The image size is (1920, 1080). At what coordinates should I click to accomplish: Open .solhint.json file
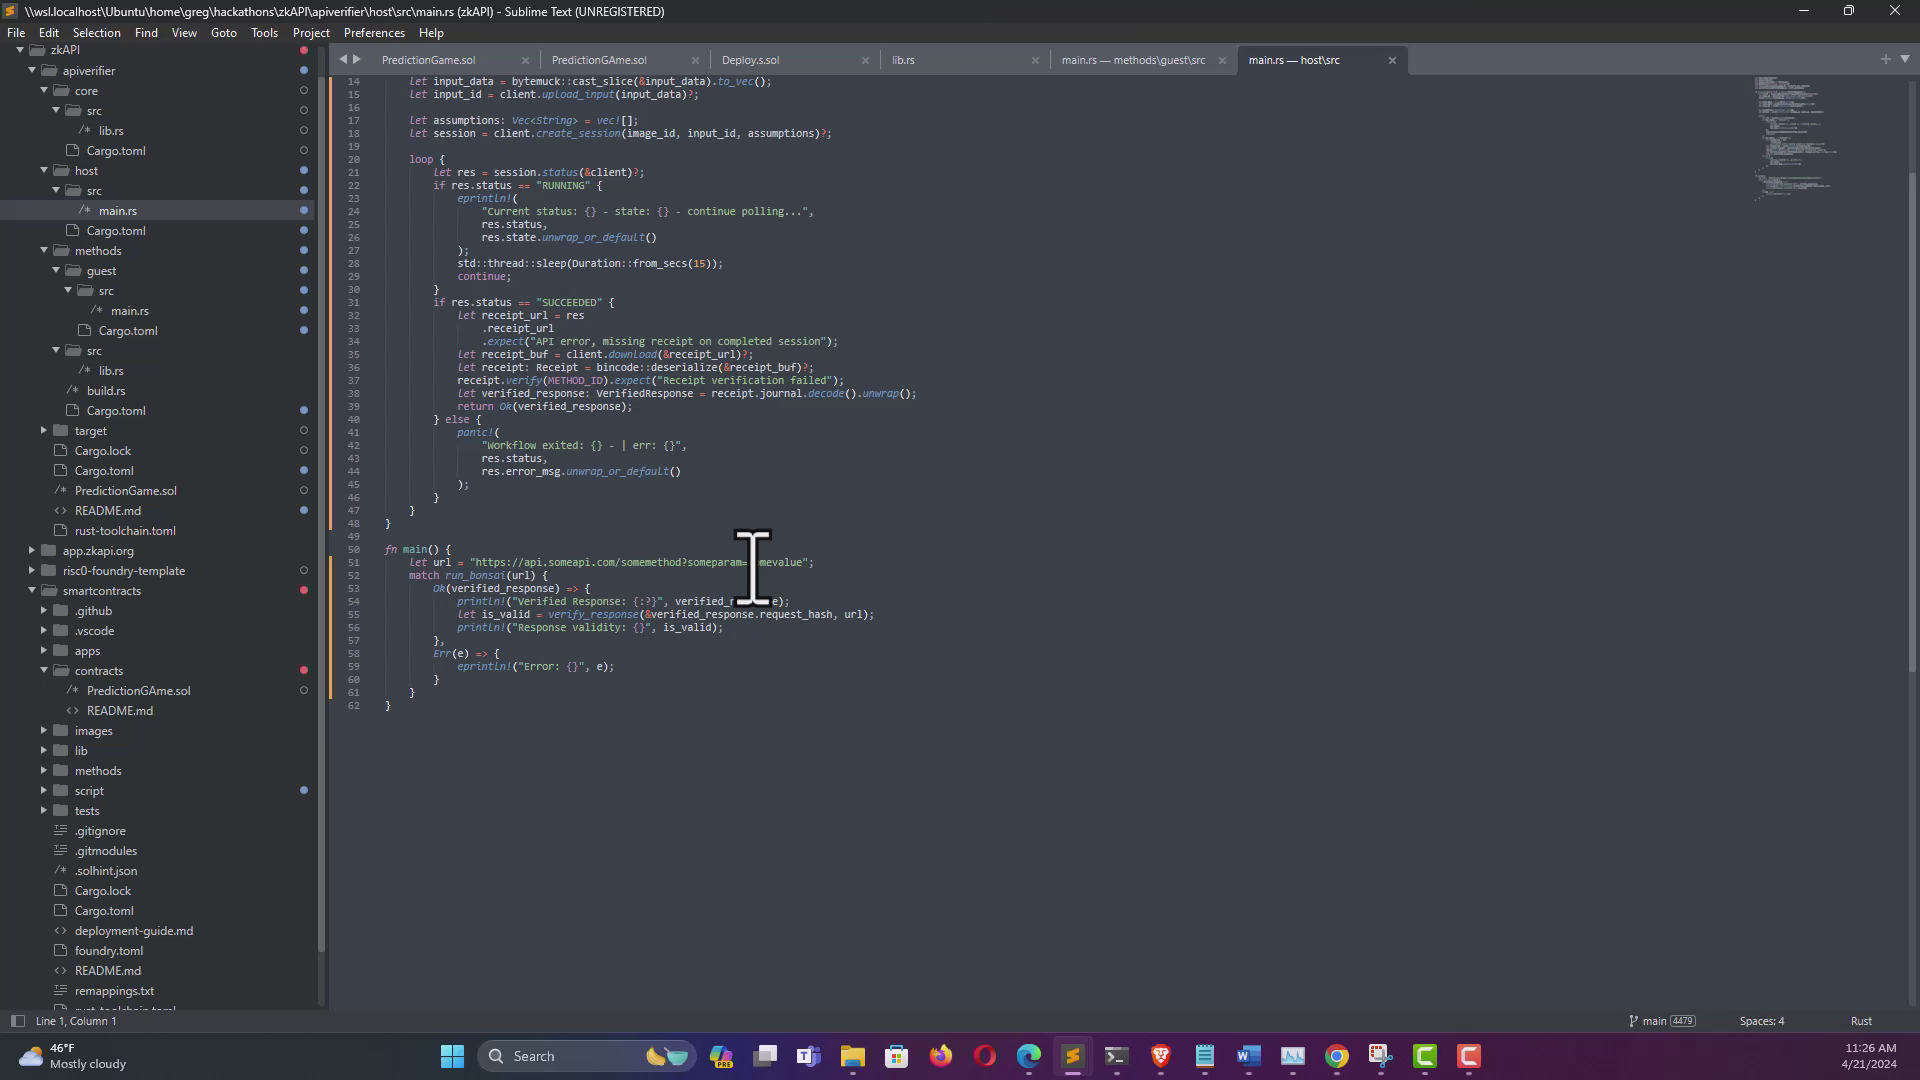click(105, 871)
